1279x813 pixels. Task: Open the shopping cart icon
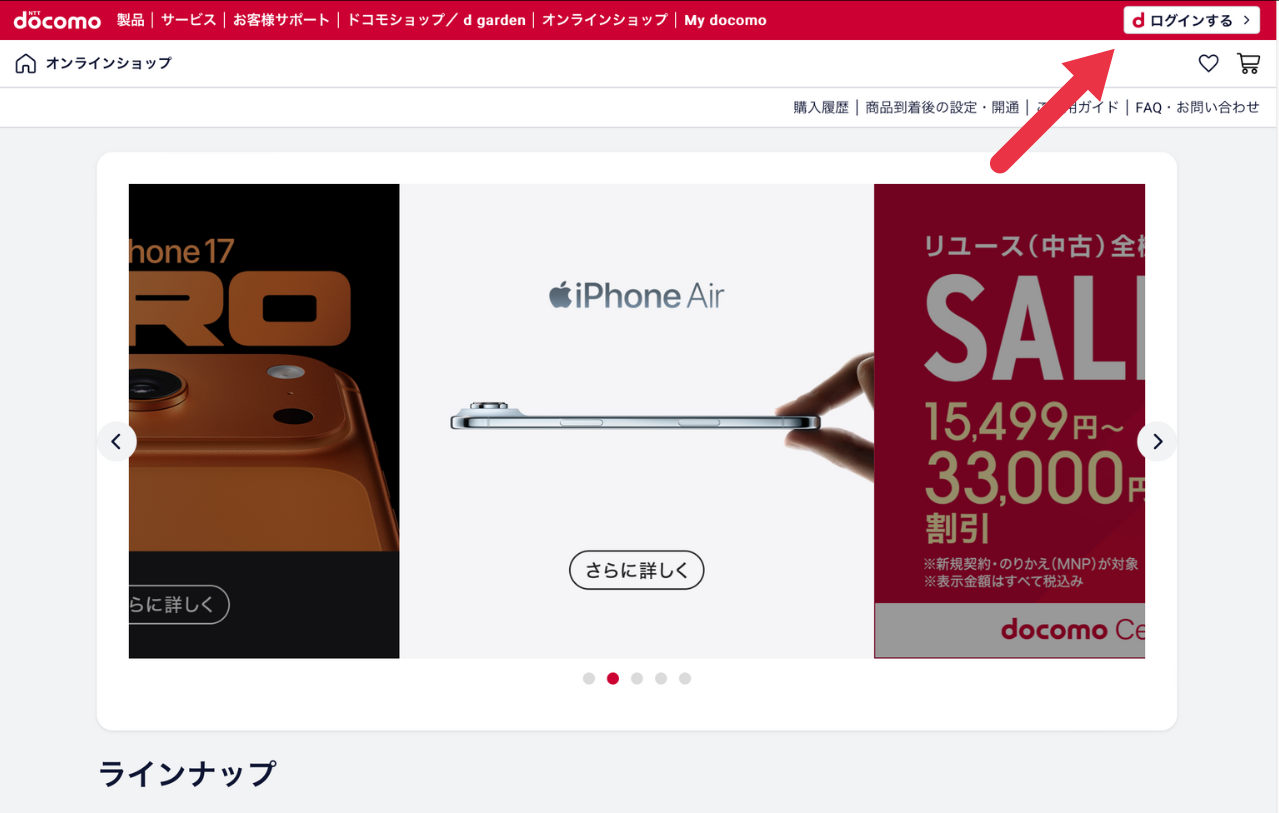tap(1249, 64)
